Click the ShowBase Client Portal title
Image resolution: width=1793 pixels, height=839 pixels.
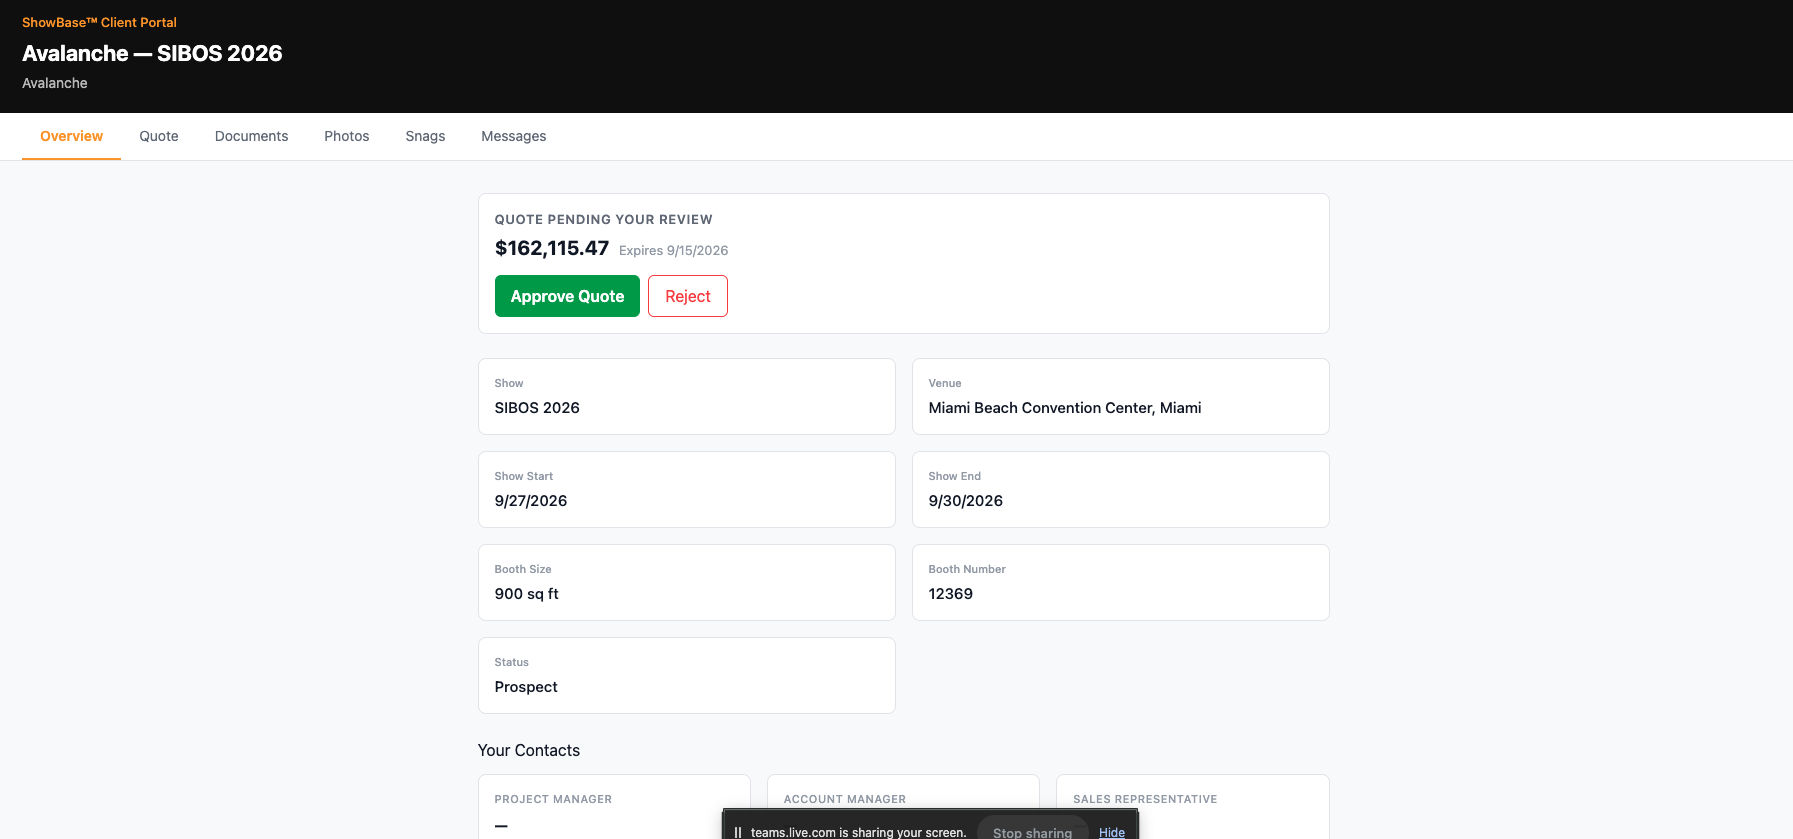tap(99, 22)
